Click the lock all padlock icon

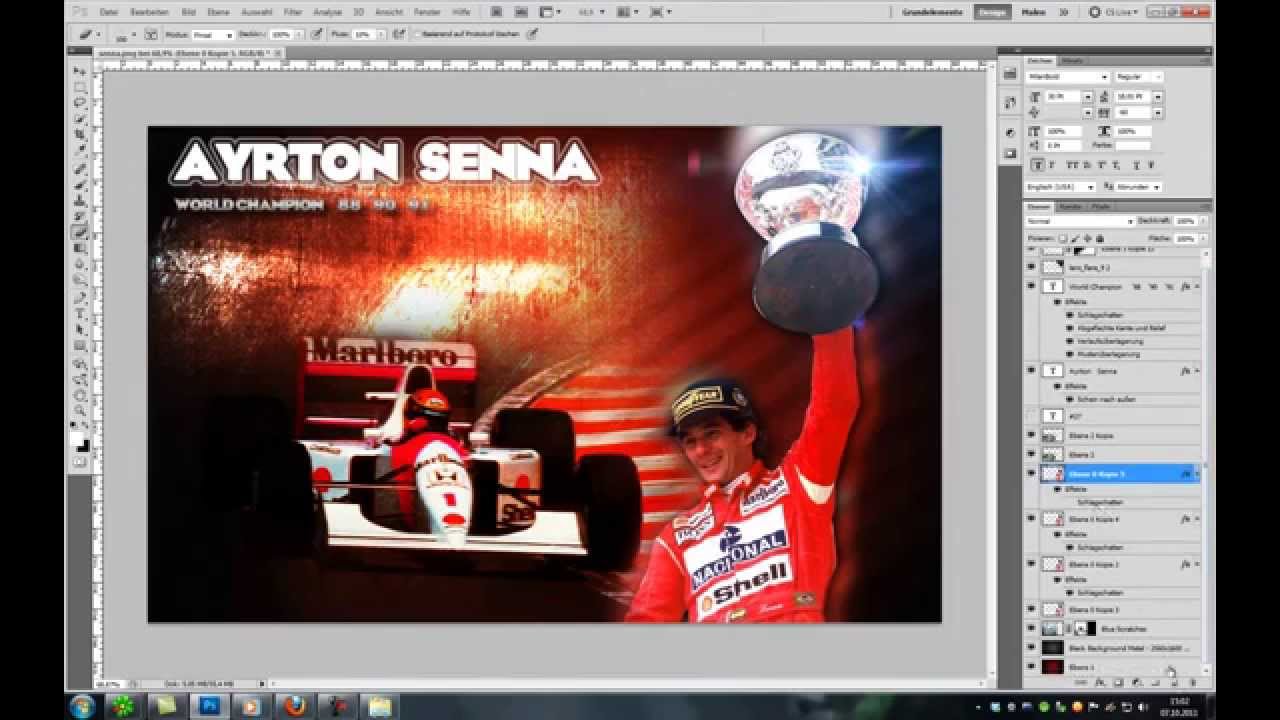pos(1100,238)
